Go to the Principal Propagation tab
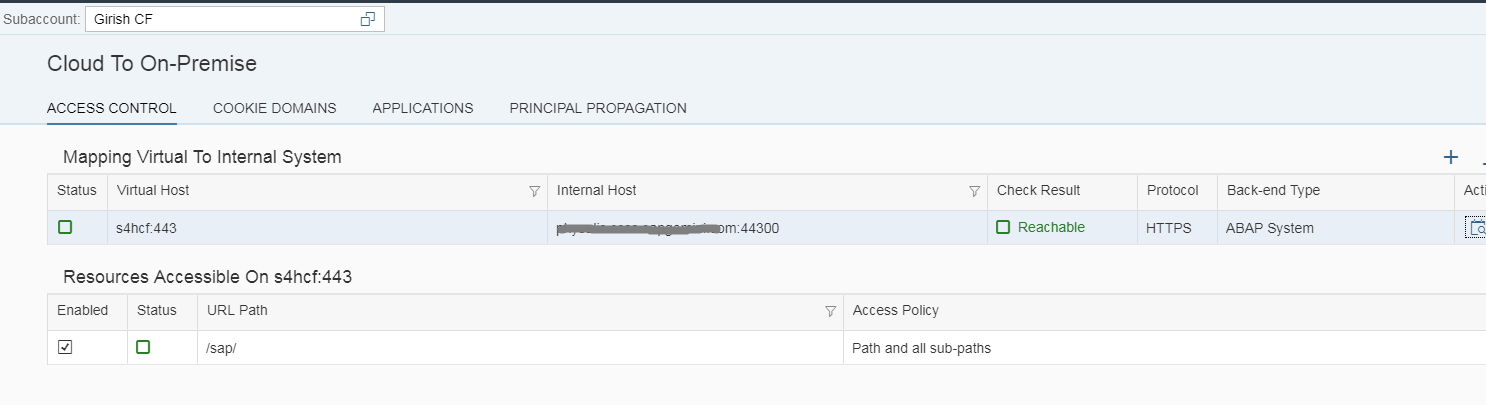This screenshot has width=1486, height=405. click(x=597, y=108)
